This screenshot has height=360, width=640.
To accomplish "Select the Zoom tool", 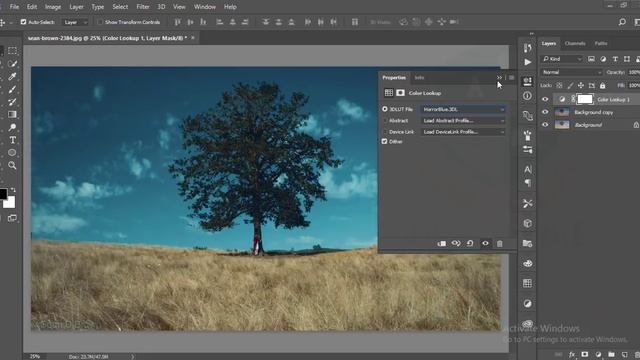I will coord(12,165).
